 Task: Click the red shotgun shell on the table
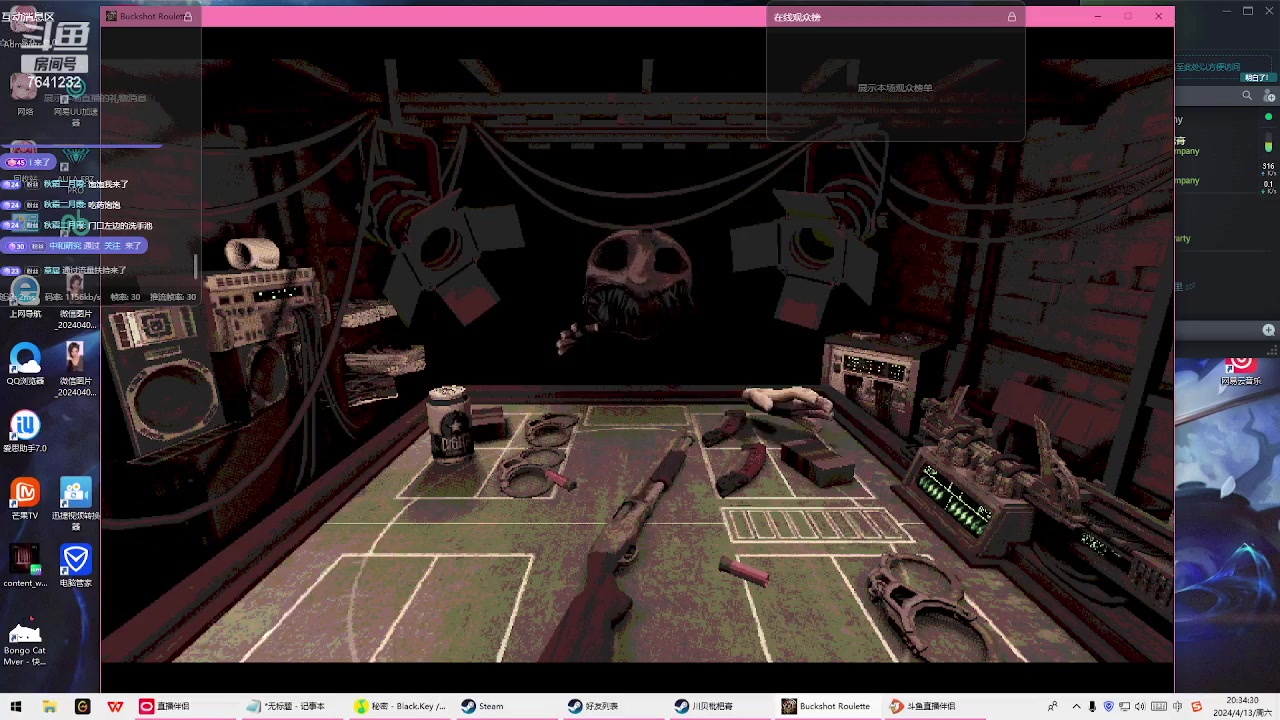coord(745,572)
